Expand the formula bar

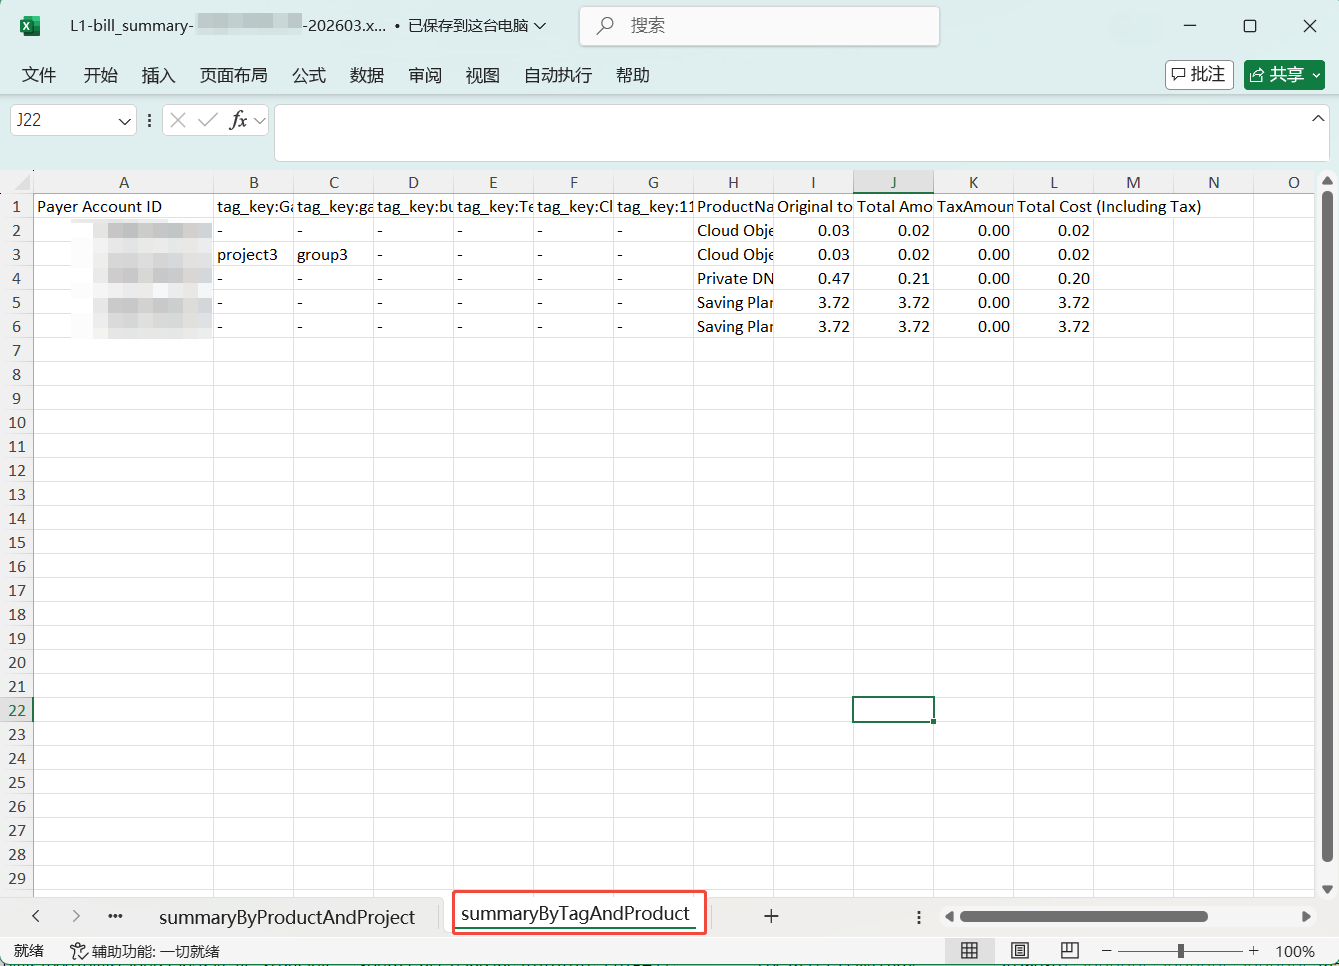1317,119
